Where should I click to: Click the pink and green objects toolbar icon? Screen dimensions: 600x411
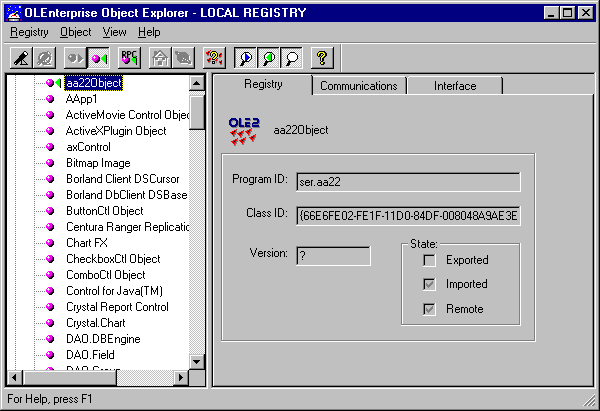(x=99, y=58)
